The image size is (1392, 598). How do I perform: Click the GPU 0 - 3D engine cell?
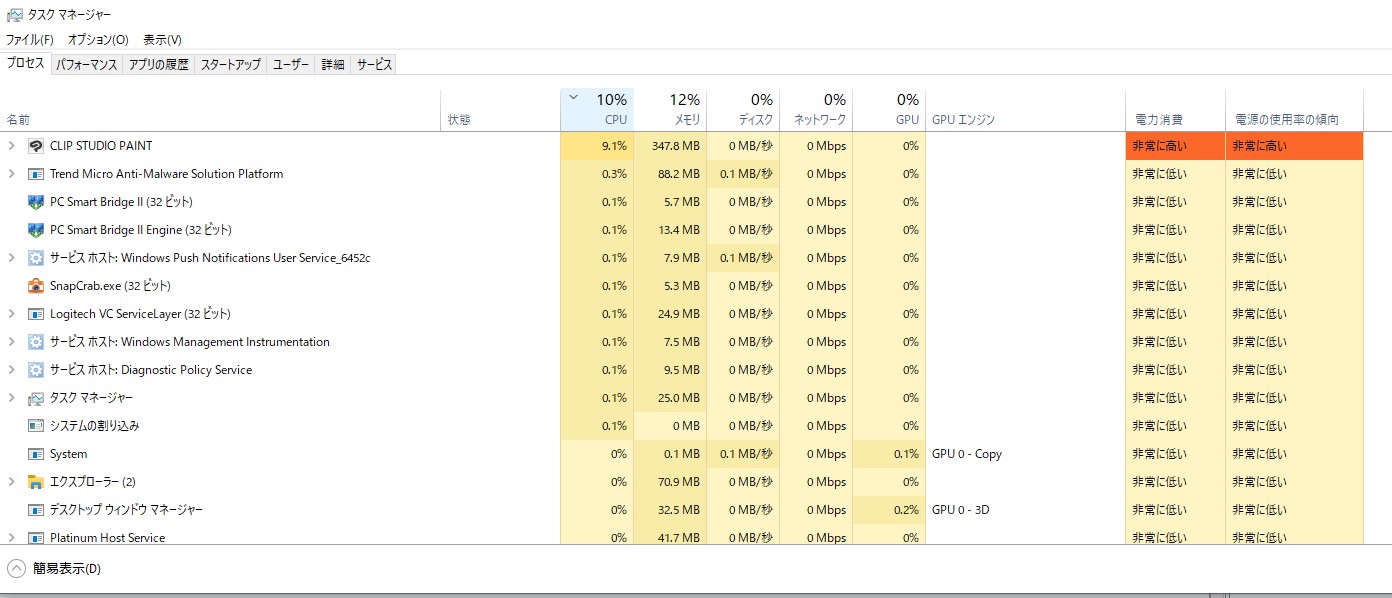pyautogui.click(x=1025, y=510)
